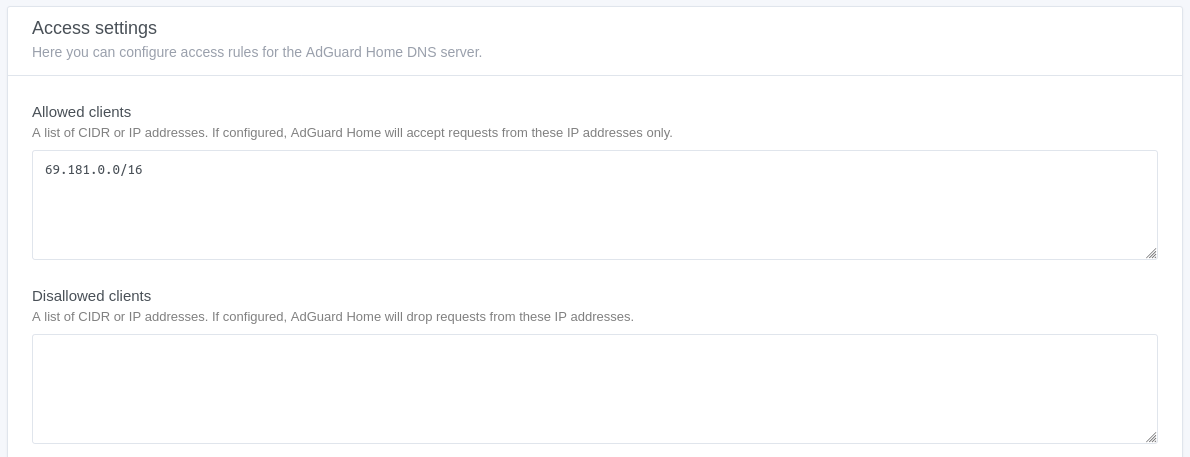Focus the empty Disallowed clients text box
The image size is (1190, 457).
[594, 388]
